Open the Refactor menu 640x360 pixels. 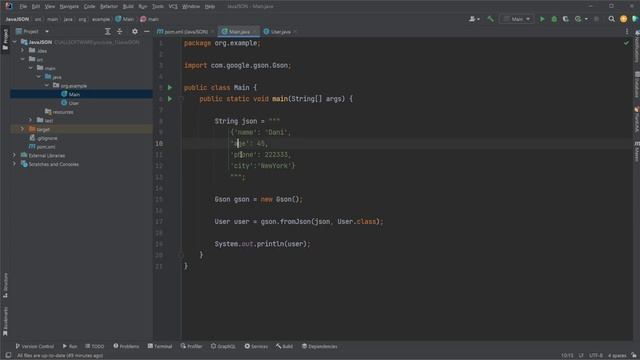[109, 7]
